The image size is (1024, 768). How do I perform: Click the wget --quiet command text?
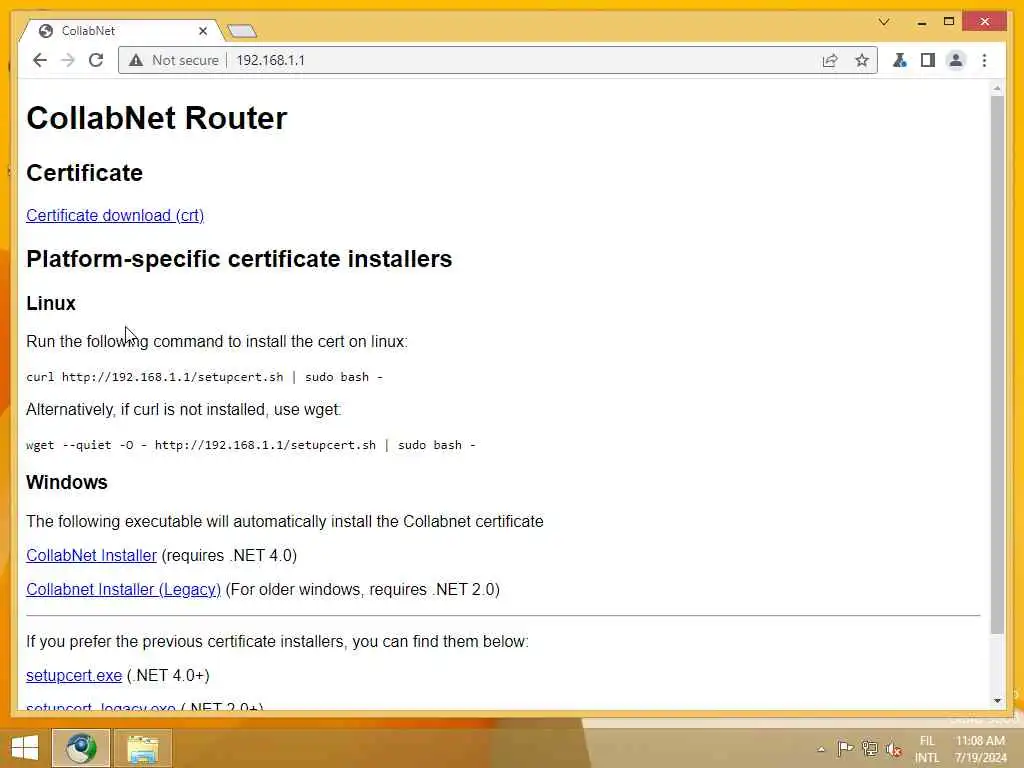251,445
